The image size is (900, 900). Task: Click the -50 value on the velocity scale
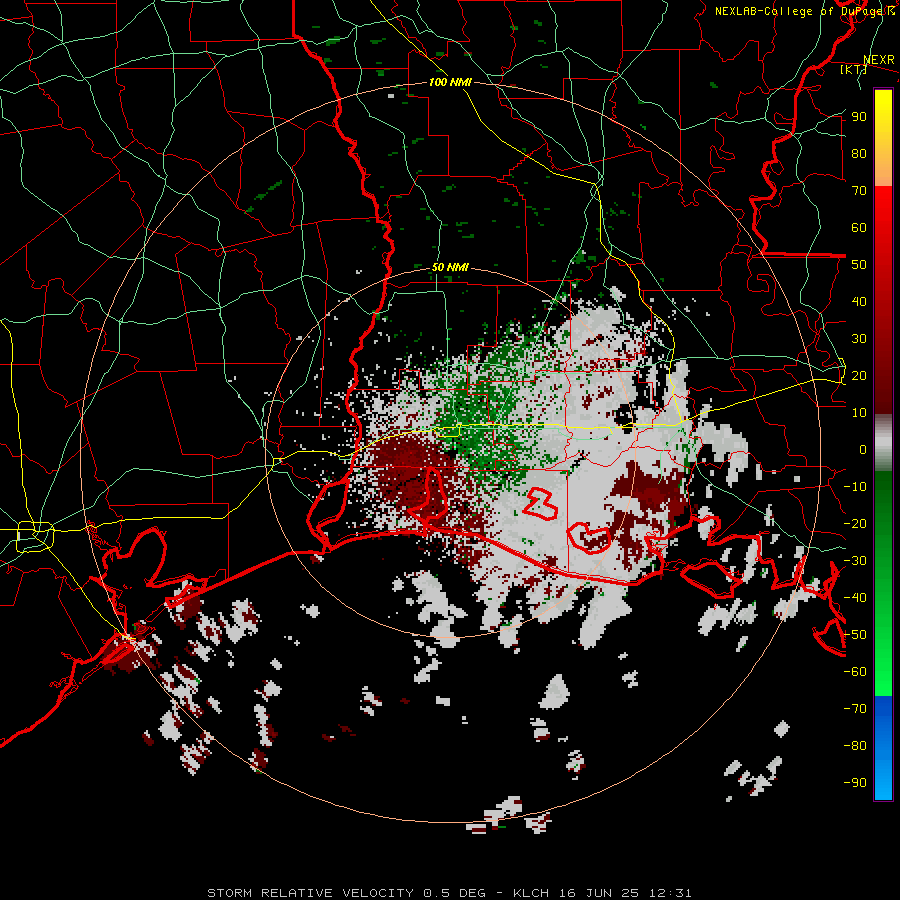pos(855,634)
